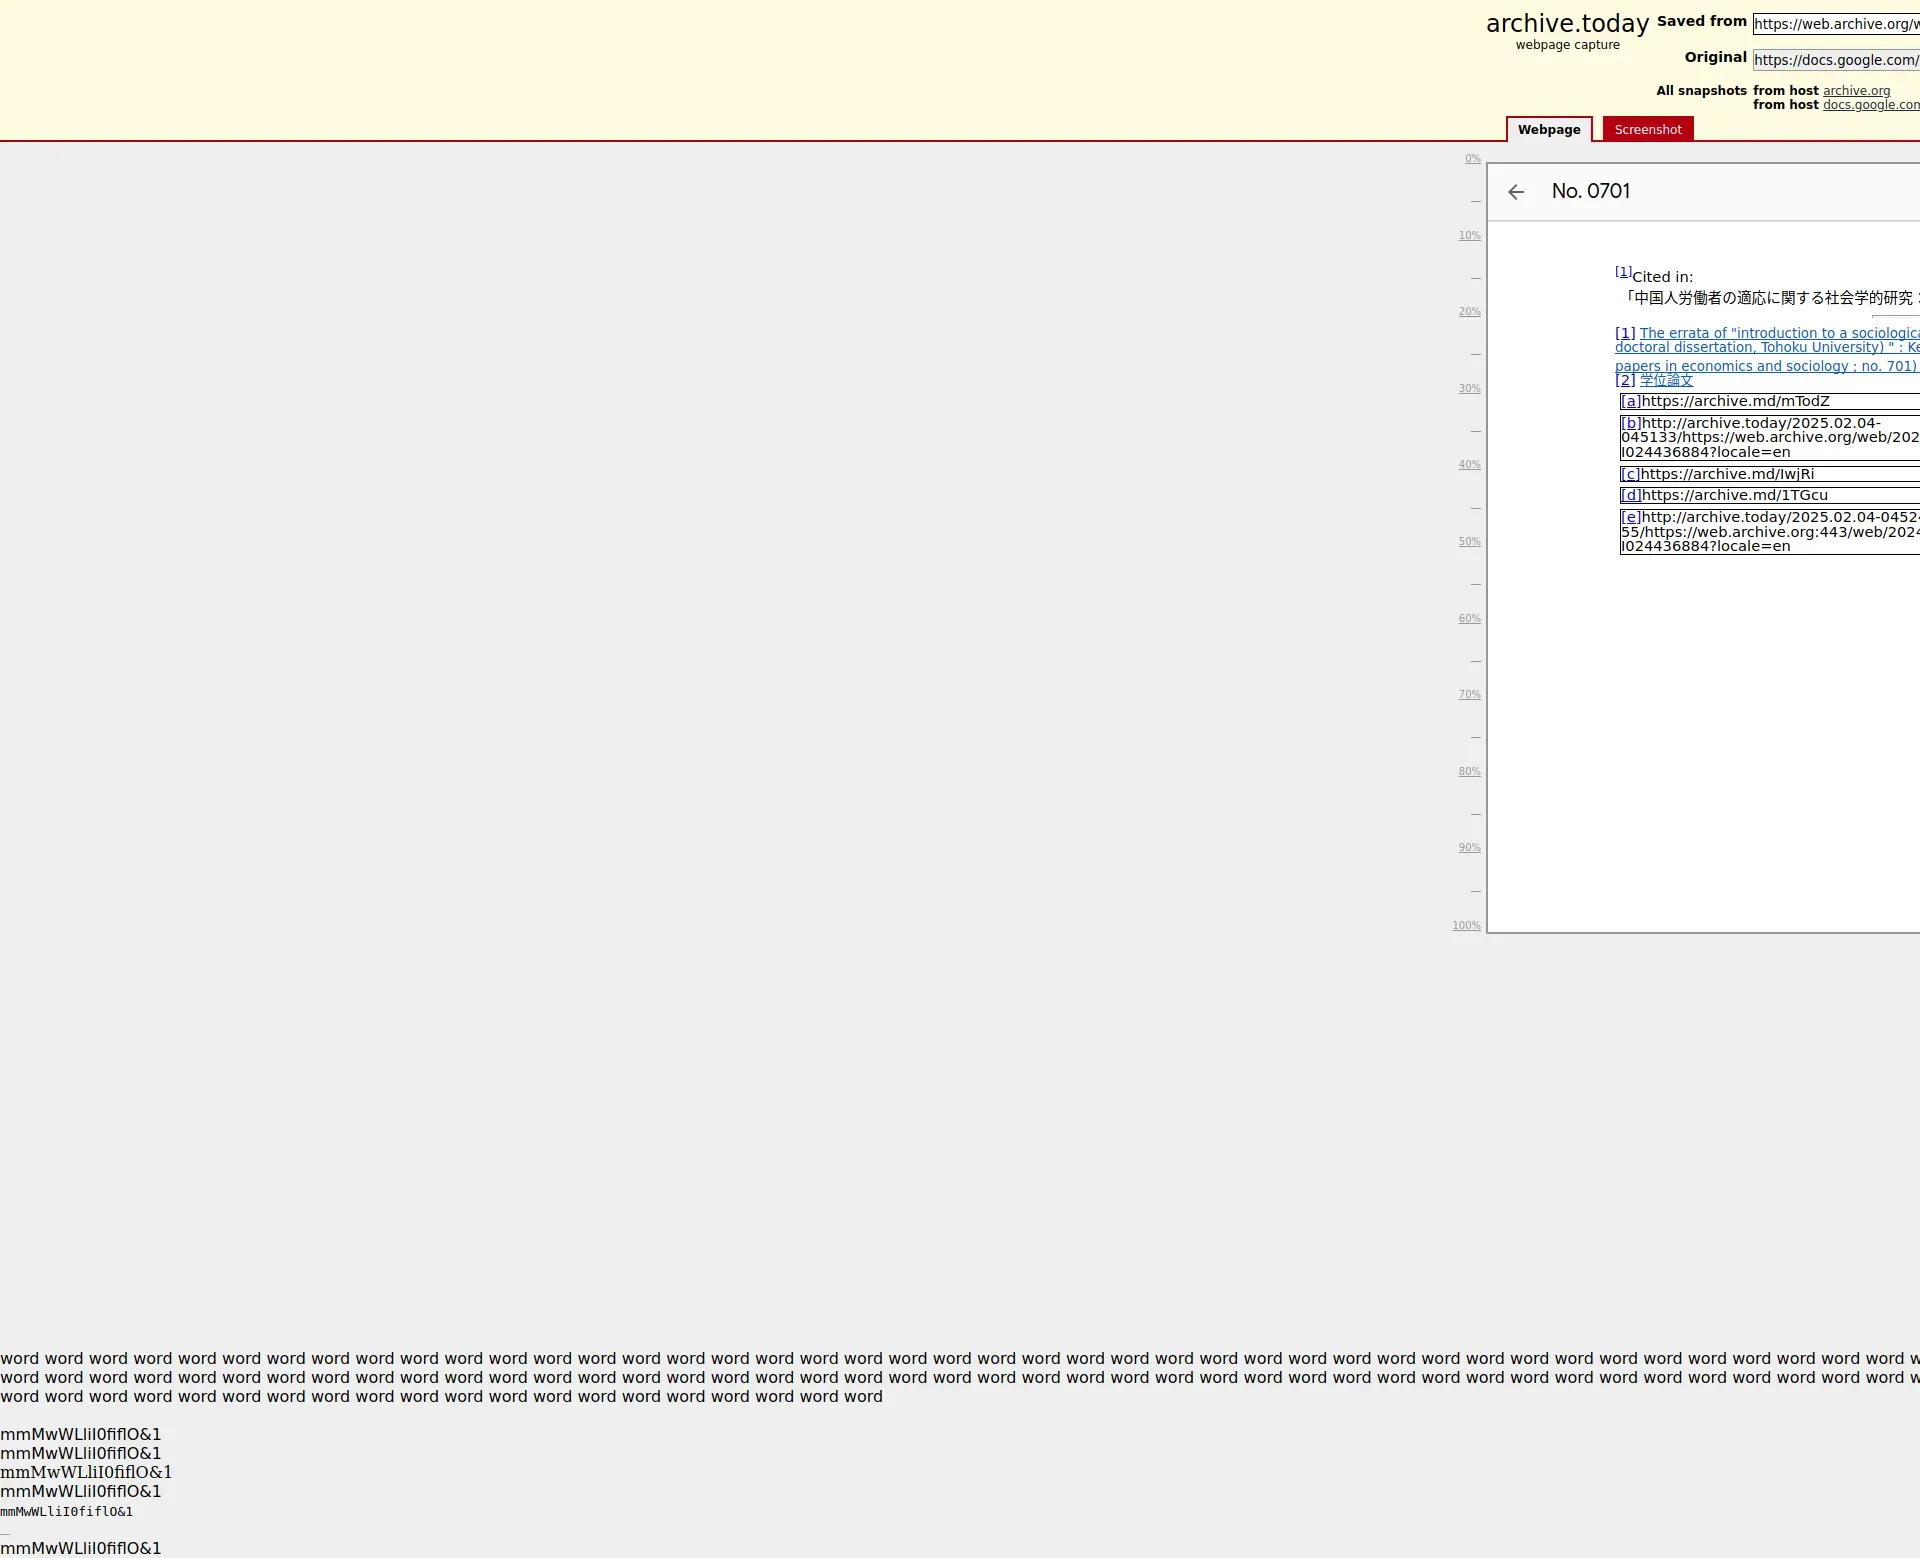
Task: Select the Webpage tab
Action: [1548, 130]
